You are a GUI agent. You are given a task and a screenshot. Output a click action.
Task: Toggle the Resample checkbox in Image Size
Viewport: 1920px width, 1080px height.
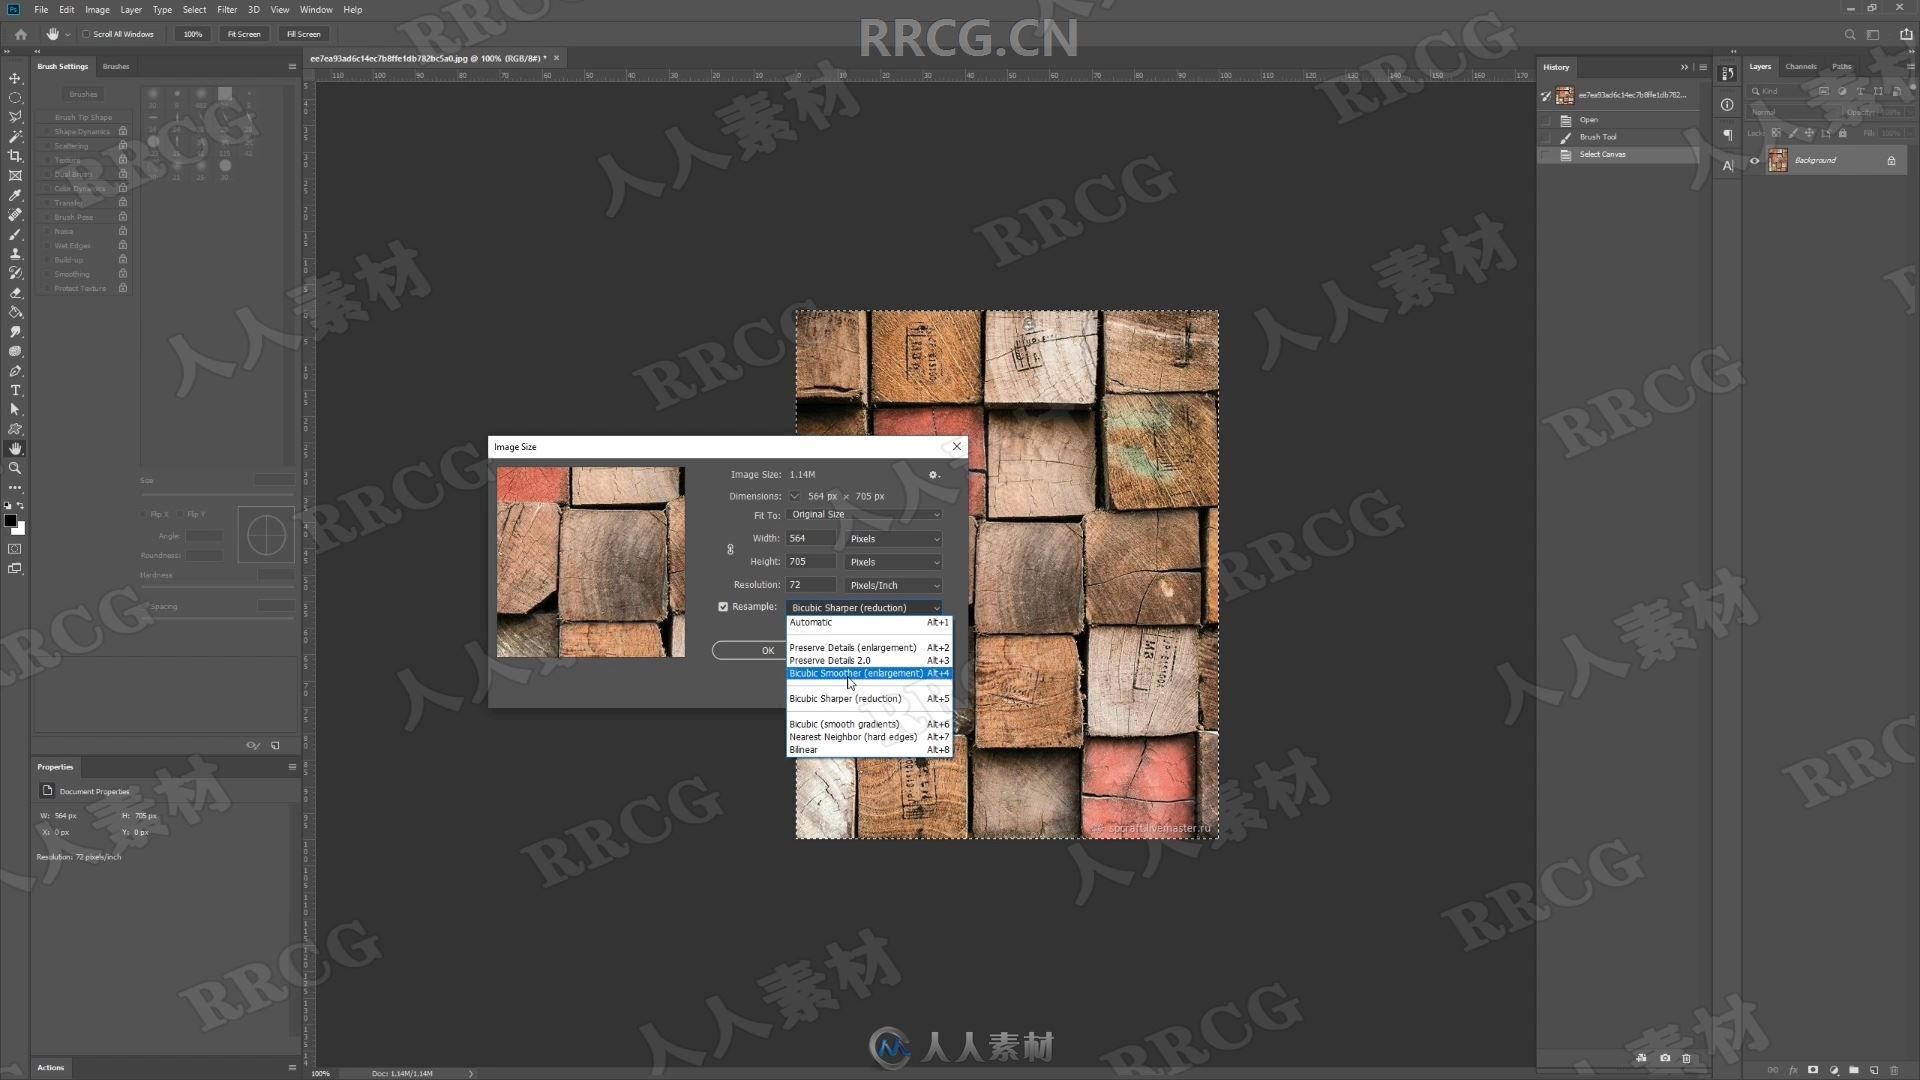[x=724, y=607]
